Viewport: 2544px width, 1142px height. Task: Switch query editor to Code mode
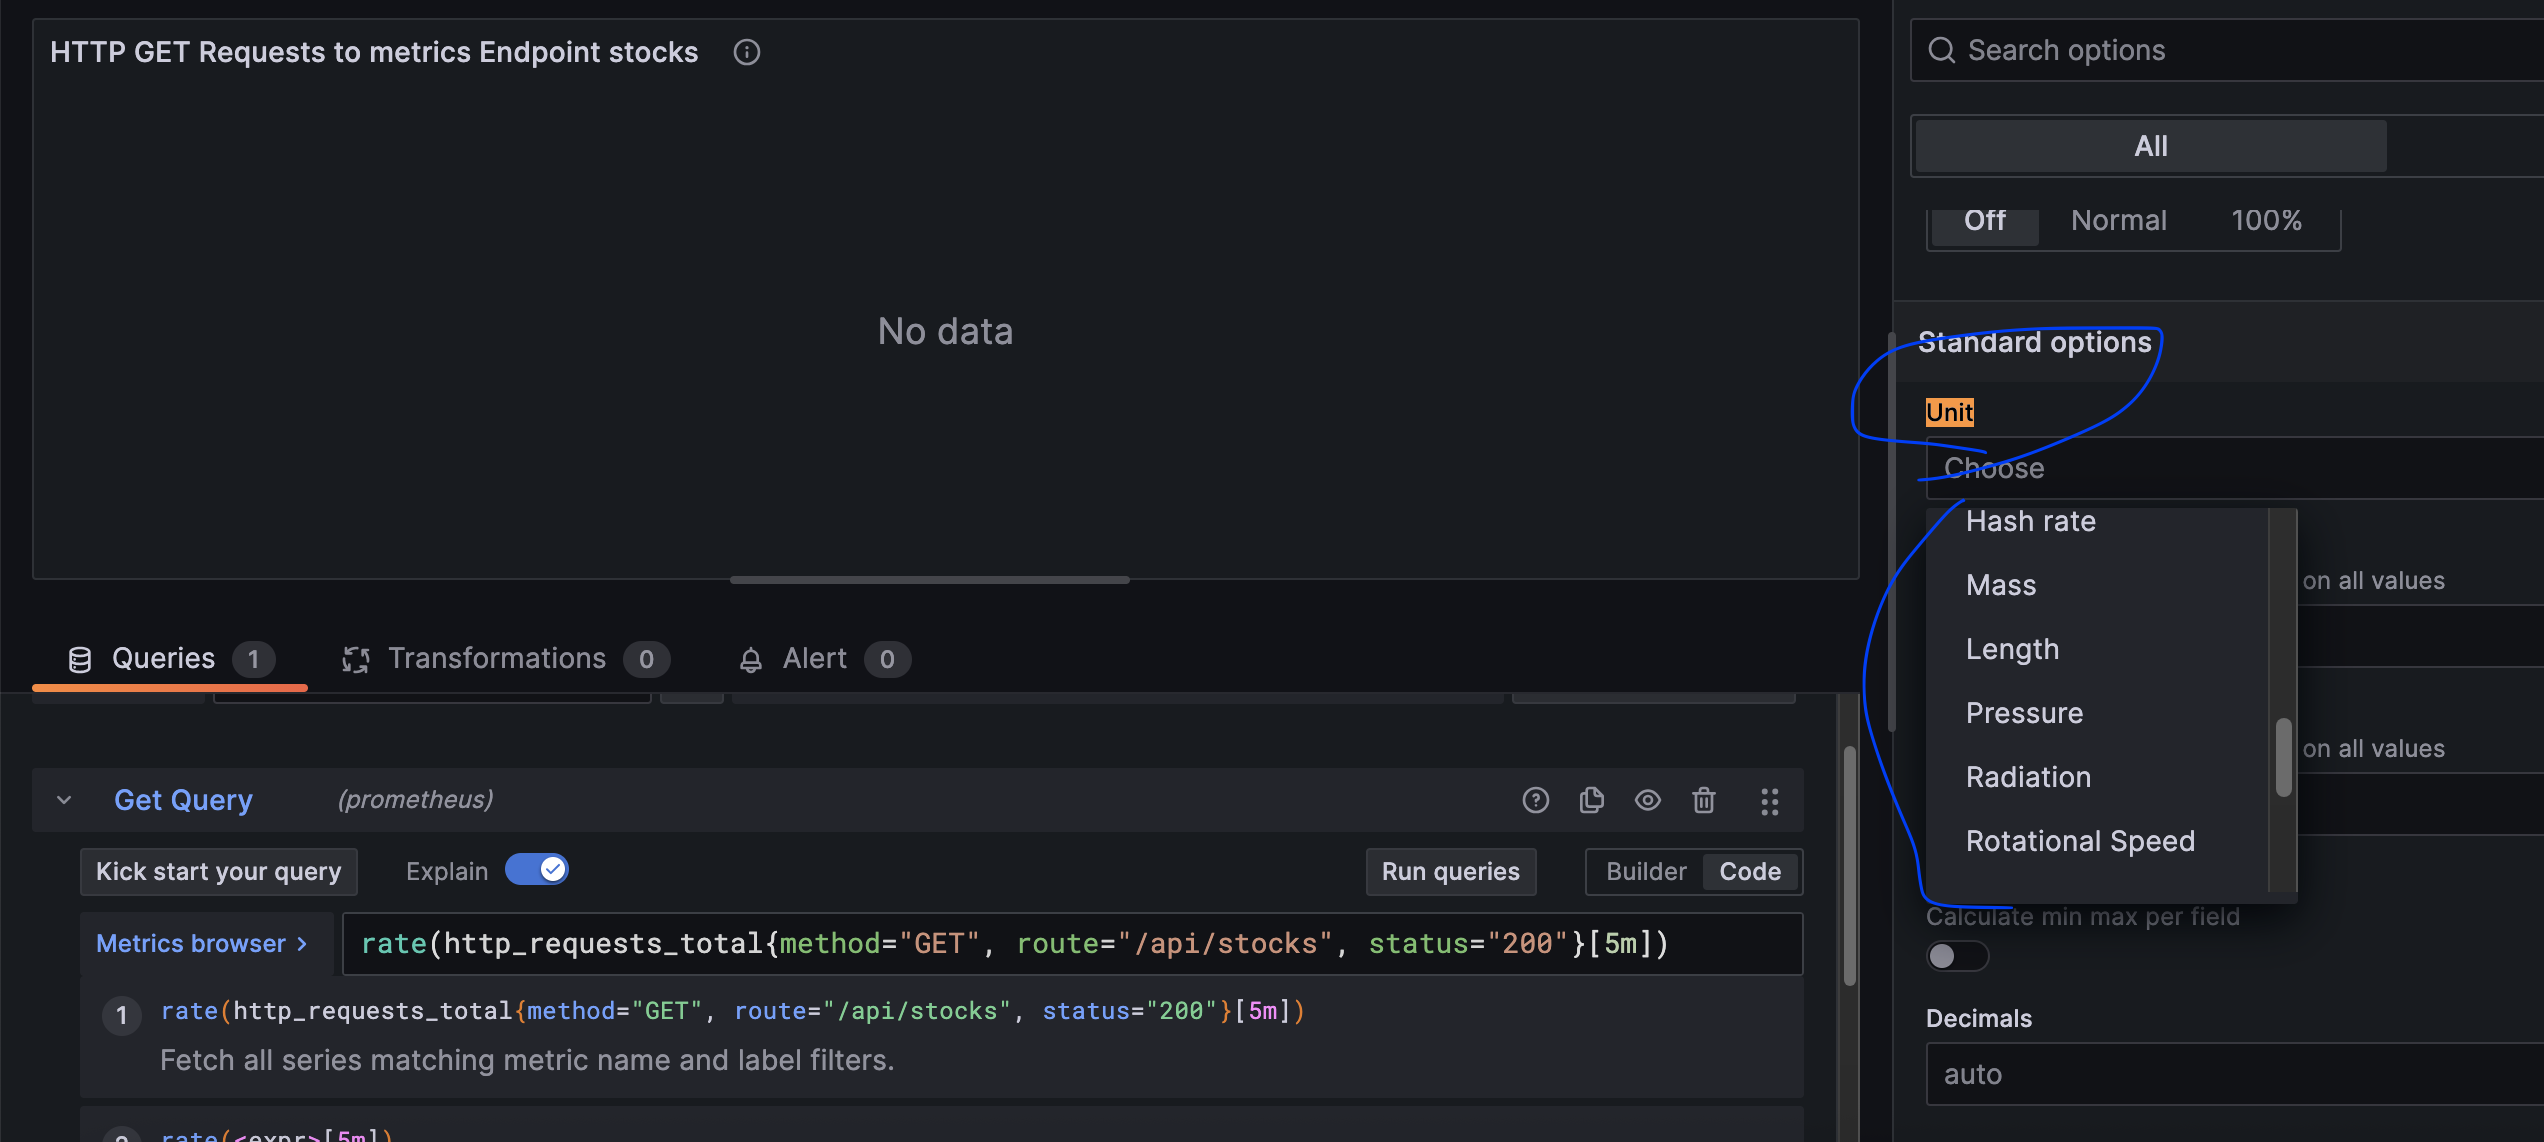point(1750,872)
